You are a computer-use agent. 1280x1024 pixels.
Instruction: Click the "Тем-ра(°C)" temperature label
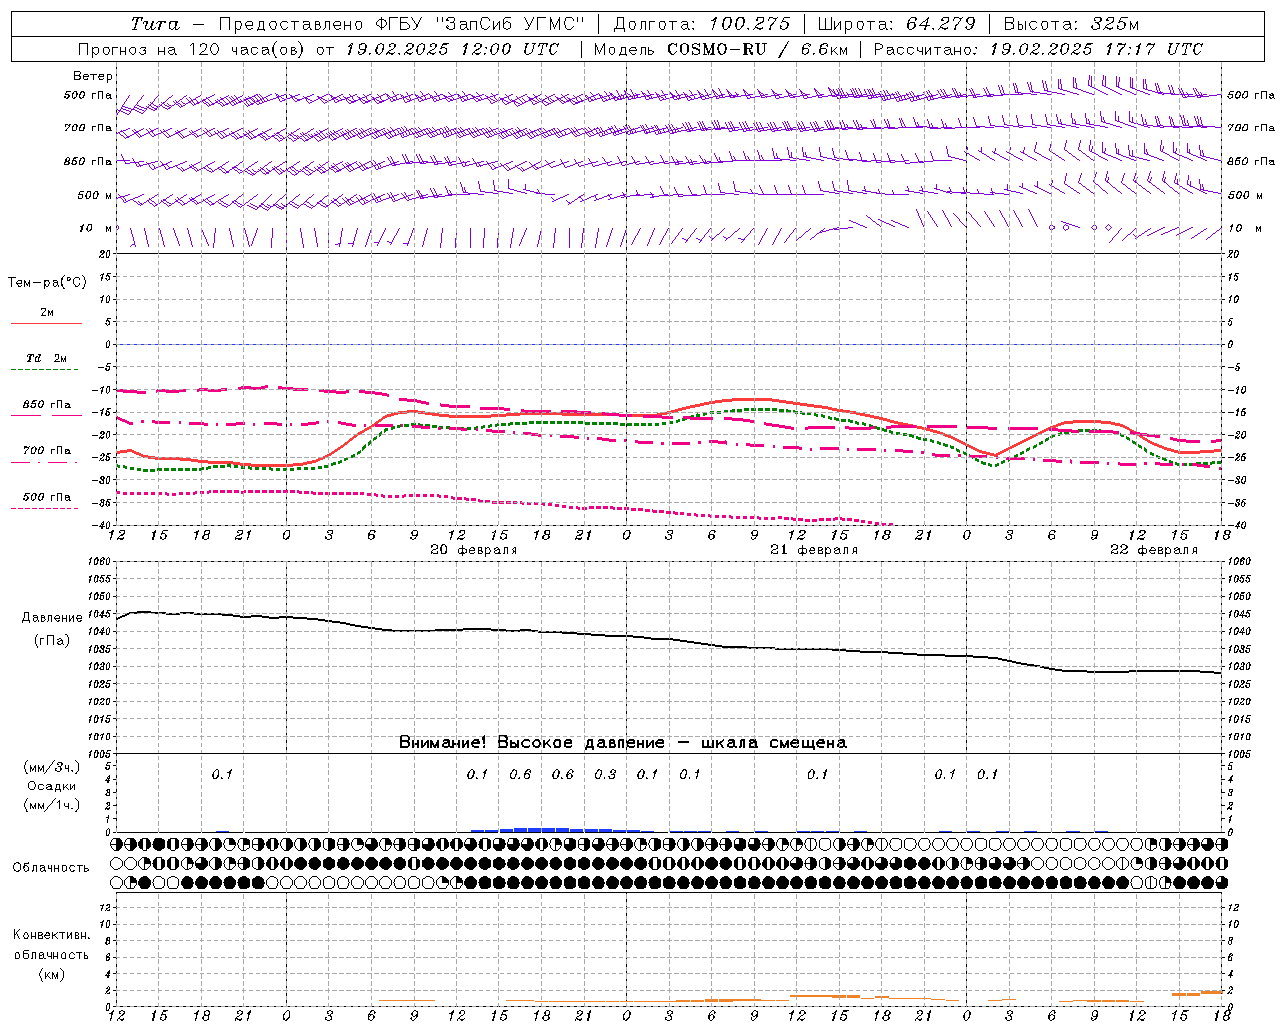(x=47, y=283)
